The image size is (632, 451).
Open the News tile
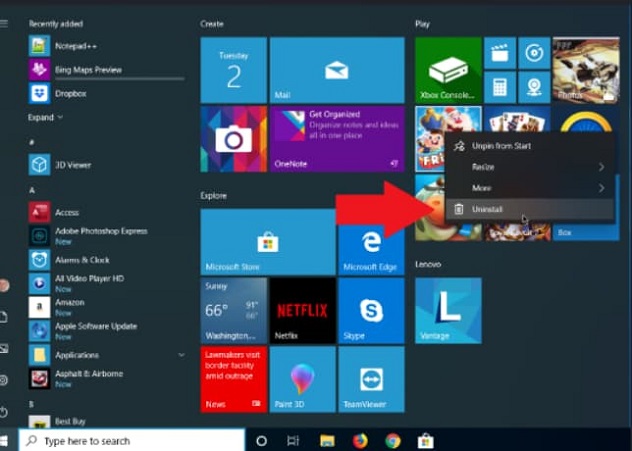234,379
